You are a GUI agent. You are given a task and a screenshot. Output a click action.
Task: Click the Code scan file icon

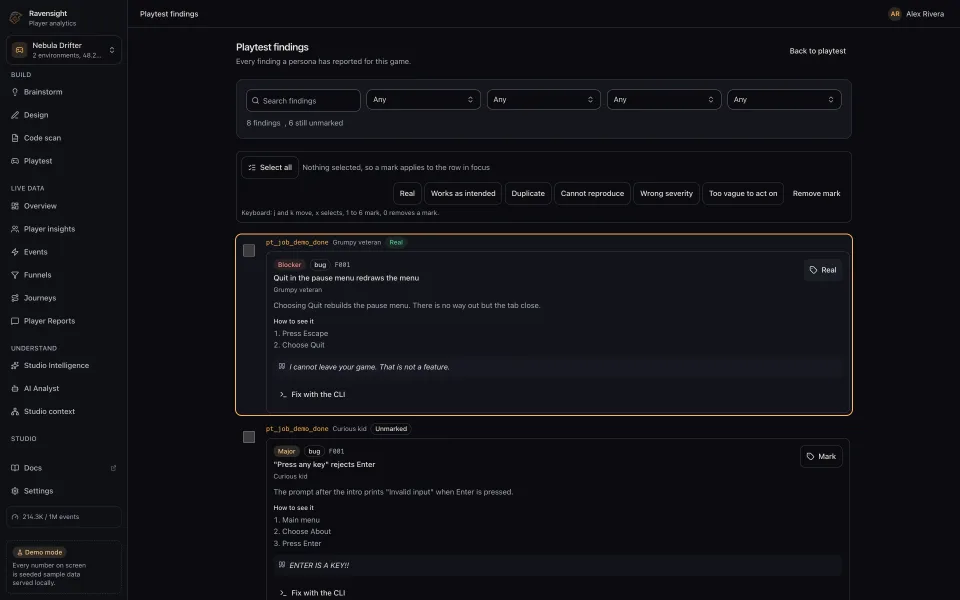click(15, 138)
